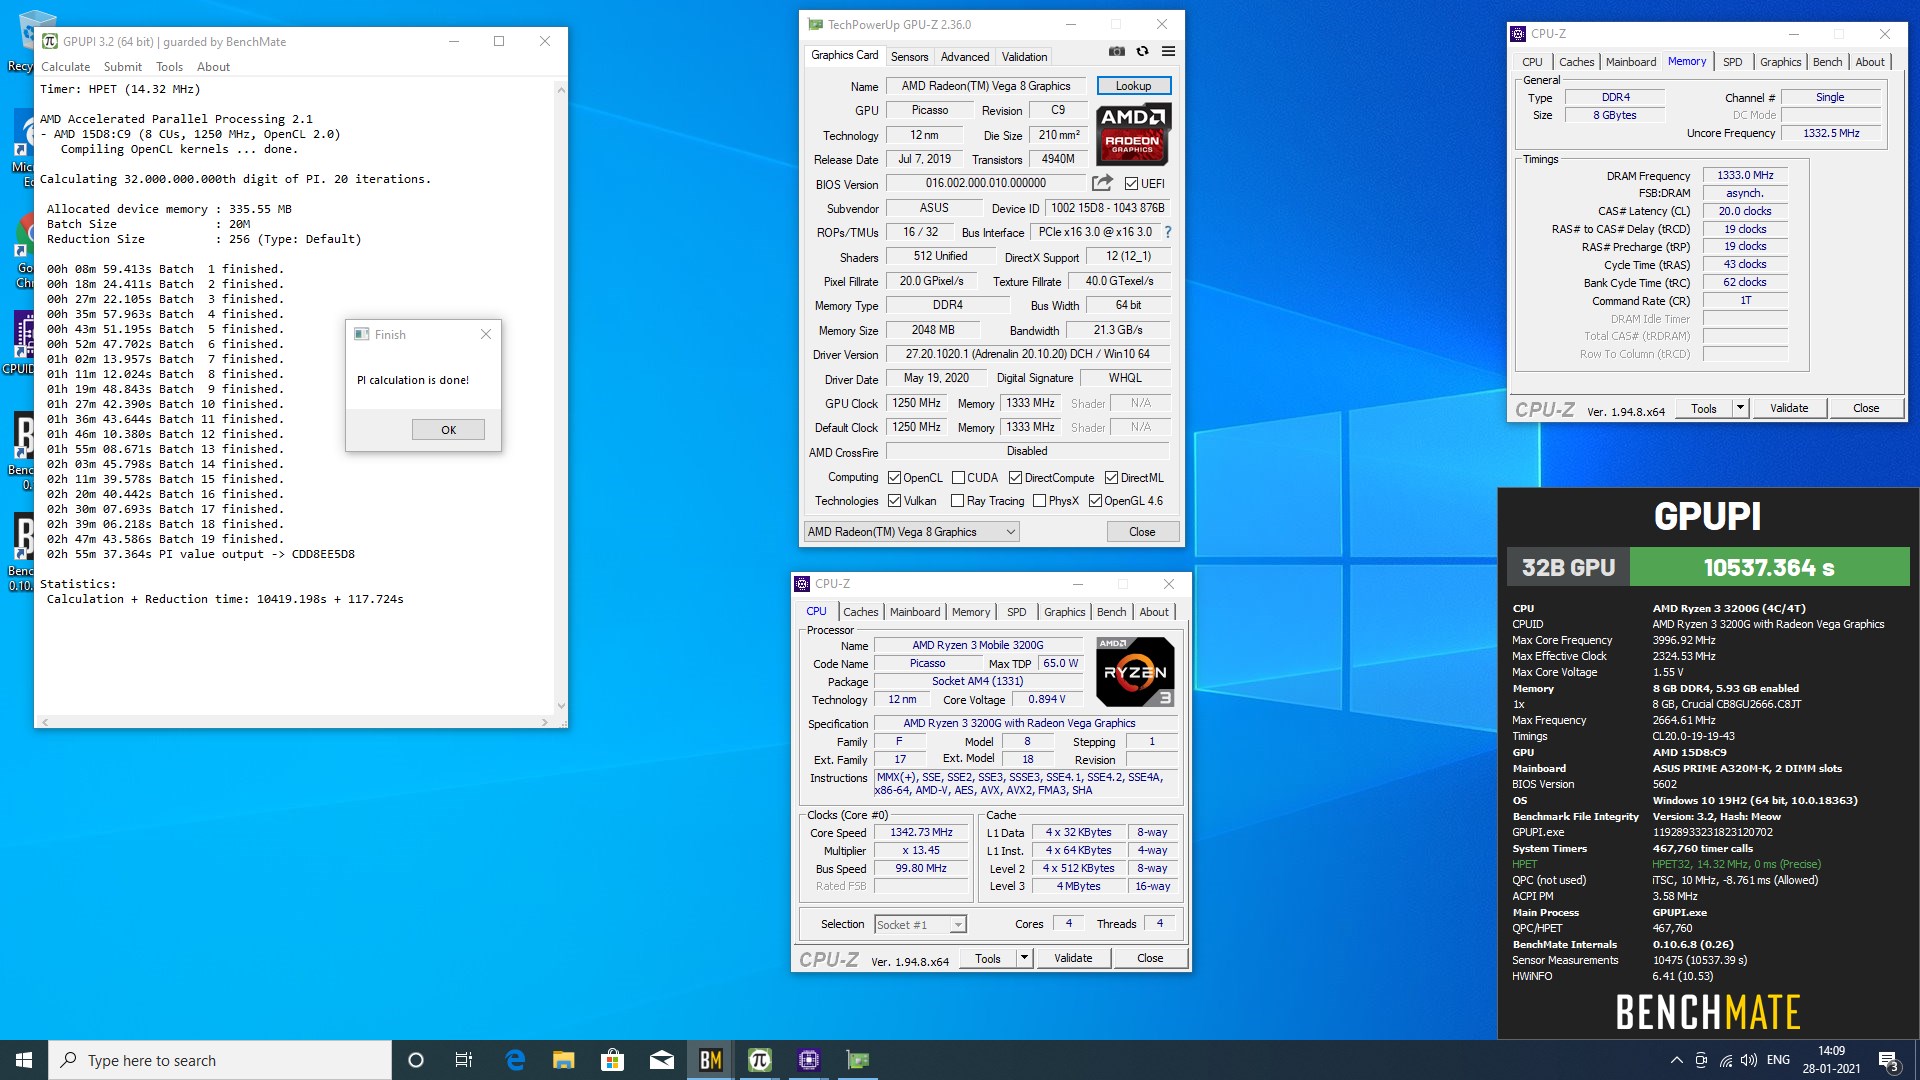Viewport: 1920px width, 1080px height.
Task: Click GPU-Z refresh icon
Action: 1142,51
